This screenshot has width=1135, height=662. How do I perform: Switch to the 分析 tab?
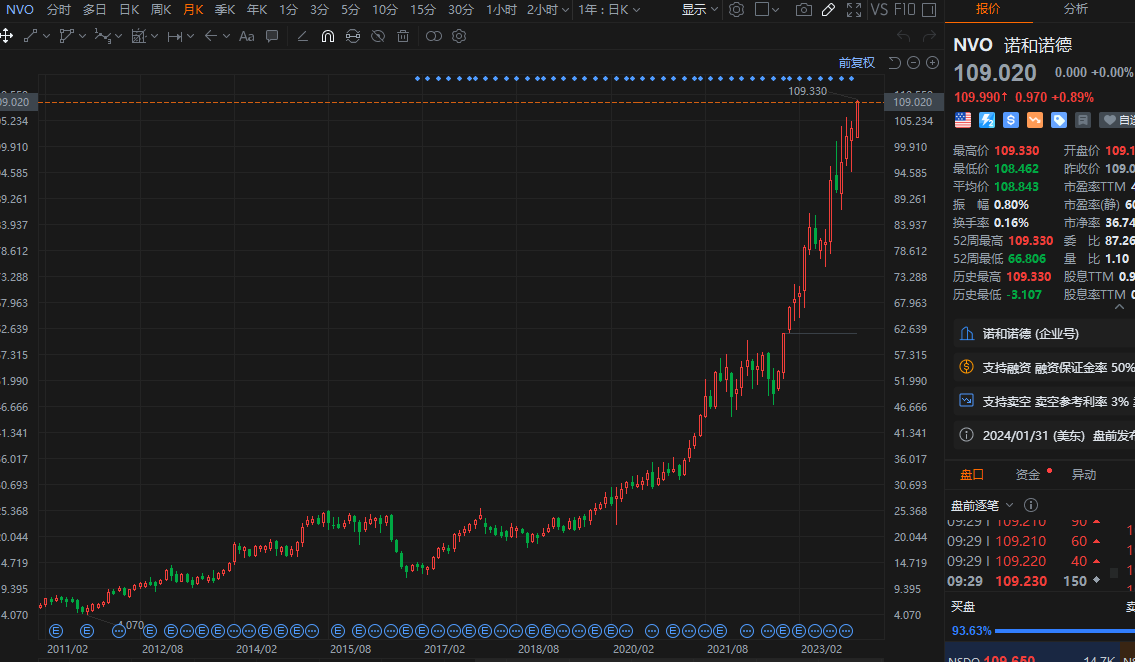(x=1076, y=9)
